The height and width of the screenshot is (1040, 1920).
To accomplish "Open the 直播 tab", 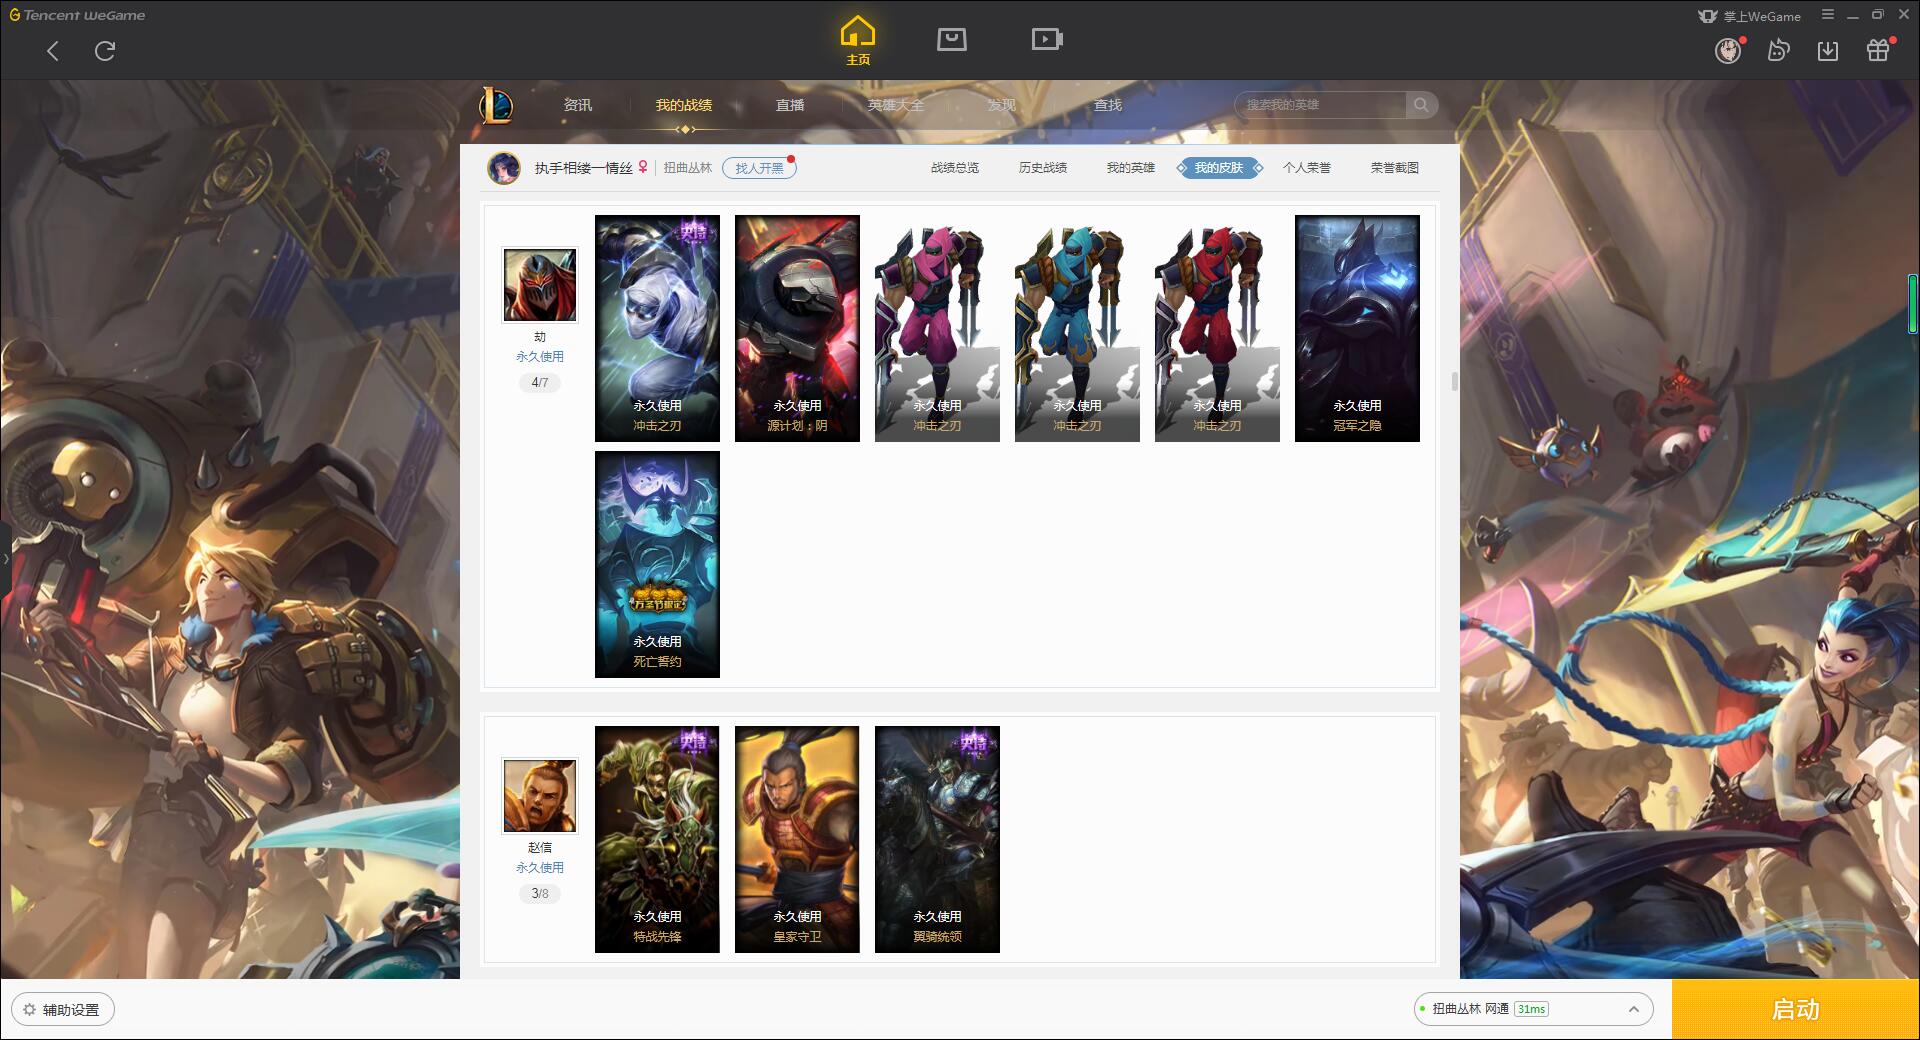I will tap(790, 105).
